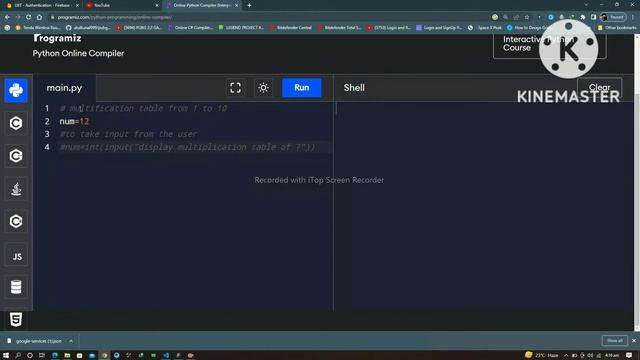Show all downloads
The height and width of the screenshot is (360, 640).
[614, 340]
